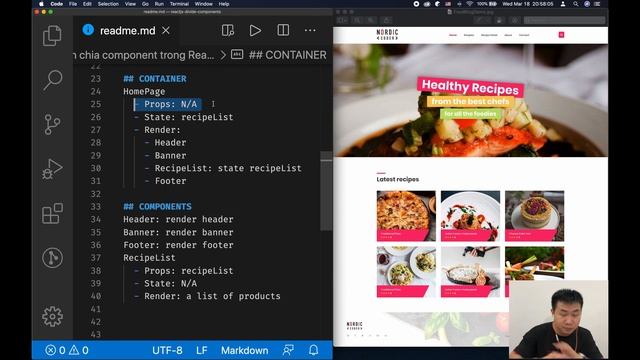Click the '## COMPONENTS' heading on line 33
Image resolution: width=640 pixels, height=360 pixels.
[157, 207]
